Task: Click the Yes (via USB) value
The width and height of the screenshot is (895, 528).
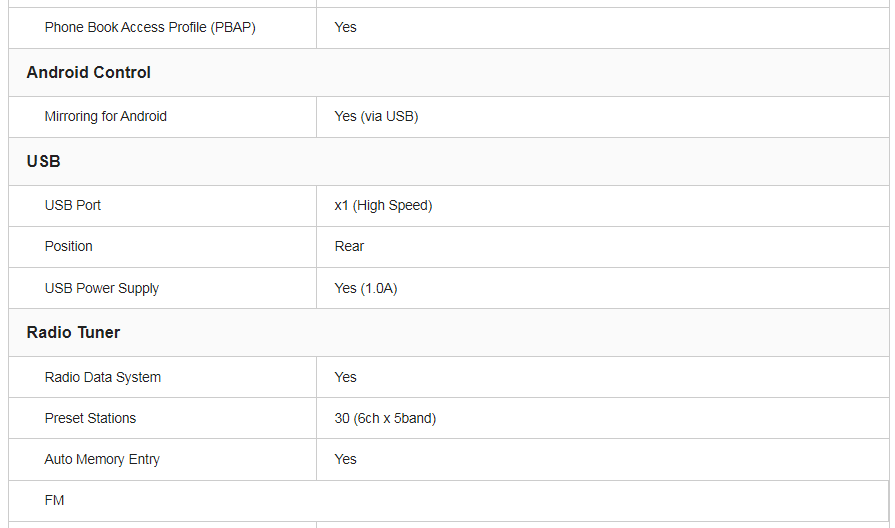Action: pos(376,116)
